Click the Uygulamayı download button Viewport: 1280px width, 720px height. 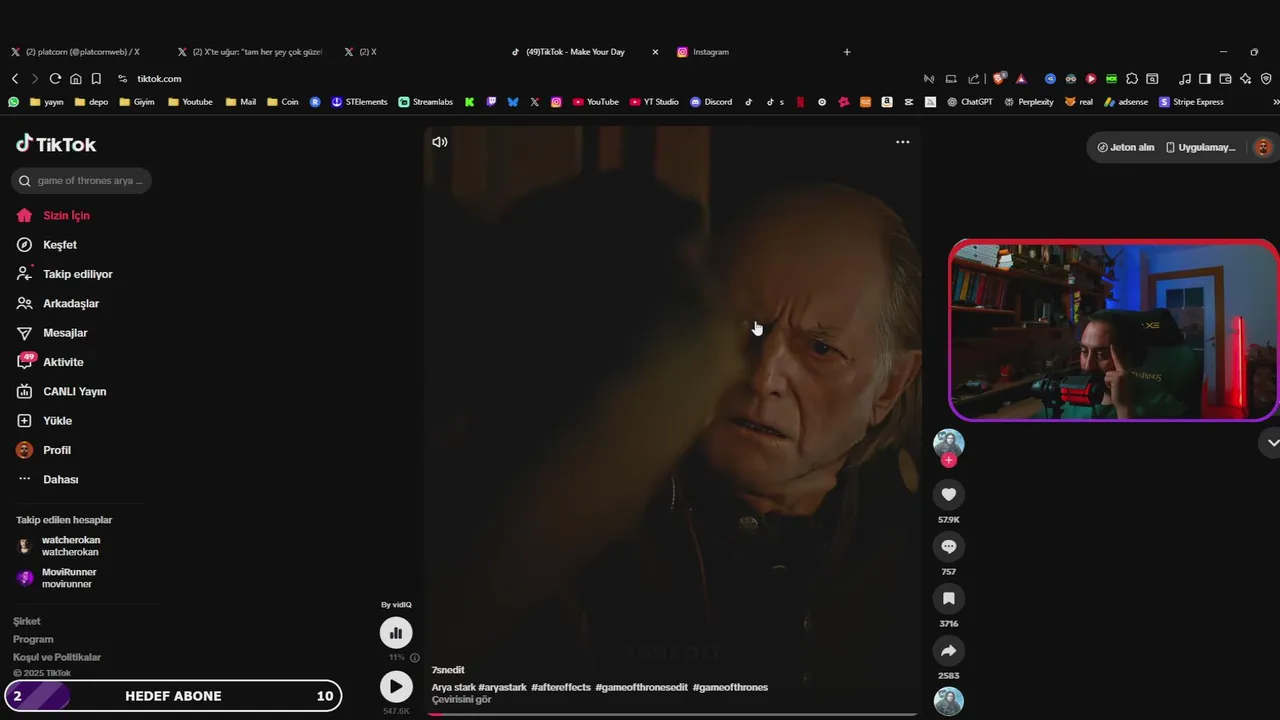coord(1200,147)
